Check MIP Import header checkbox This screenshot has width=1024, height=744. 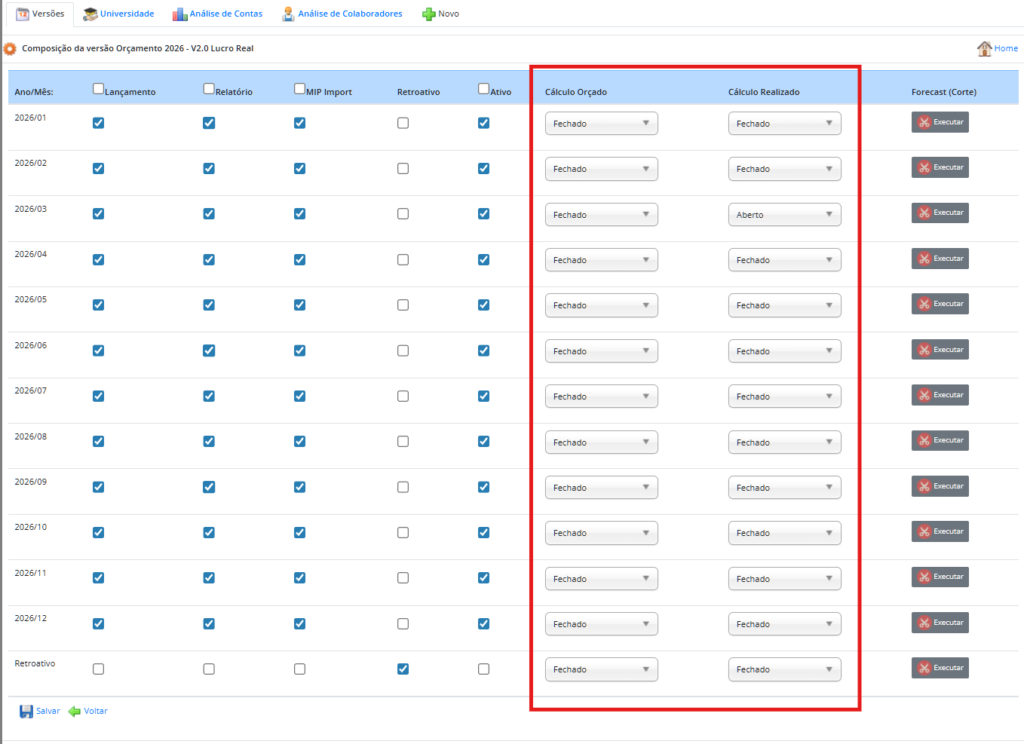[x=300, y=89]
